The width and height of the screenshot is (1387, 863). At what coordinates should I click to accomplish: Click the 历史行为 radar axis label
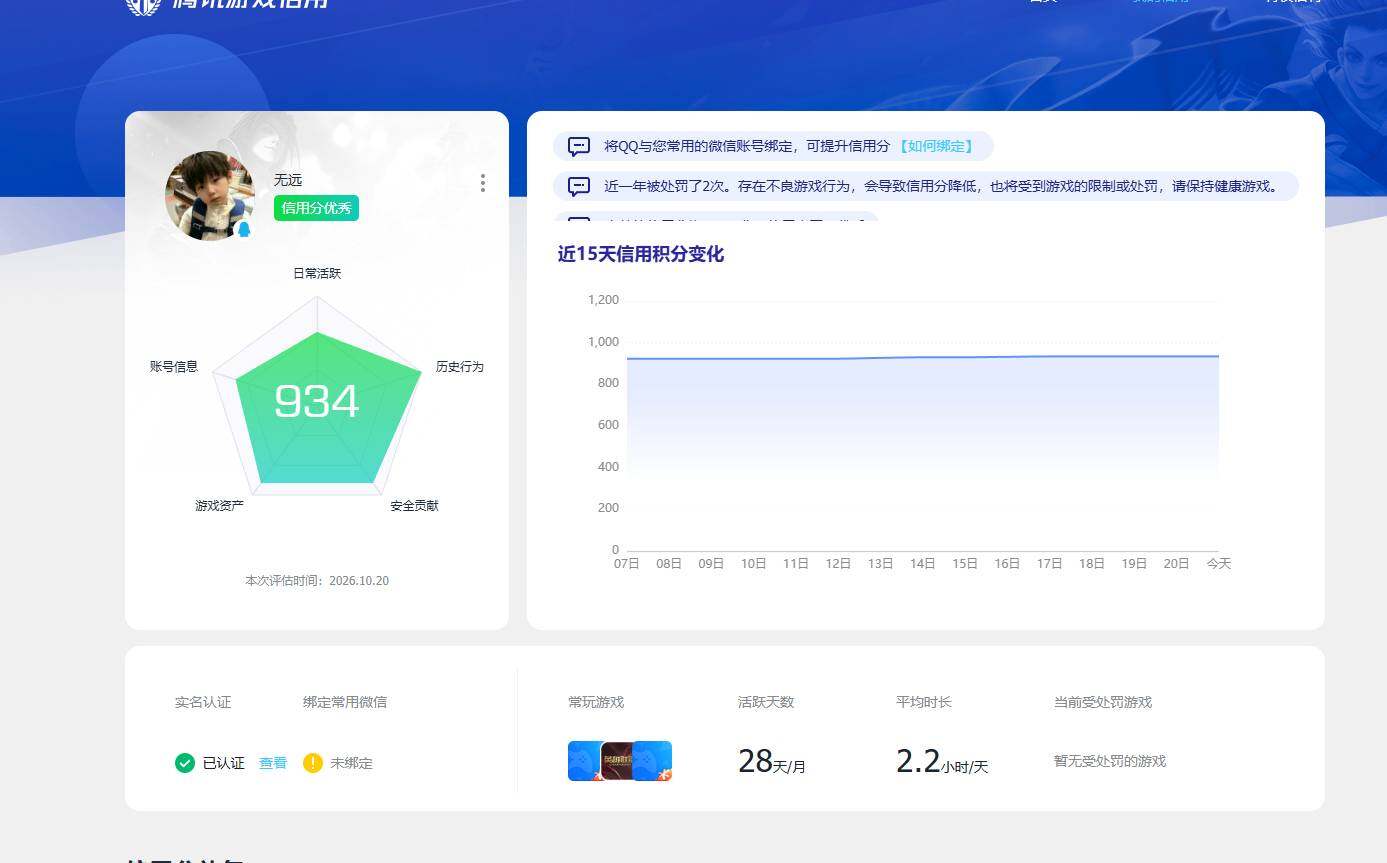460,367
